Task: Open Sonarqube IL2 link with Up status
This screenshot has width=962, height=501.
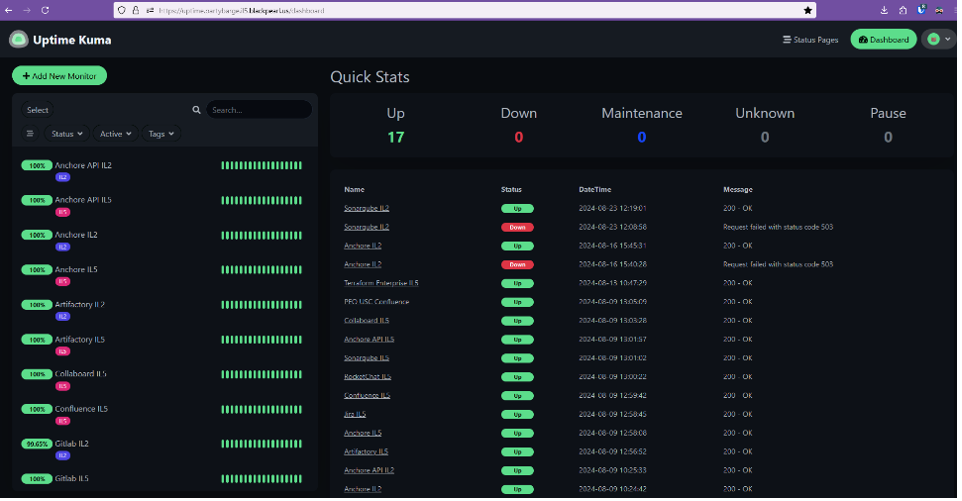Action: click(x=366, y=208)
